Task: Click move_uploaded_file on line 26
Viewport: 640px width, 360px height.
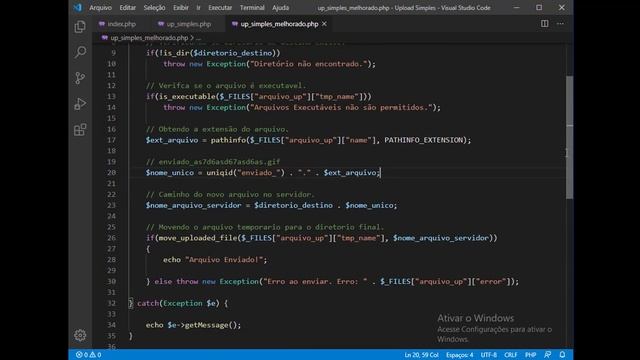Action: click(198, 238)
